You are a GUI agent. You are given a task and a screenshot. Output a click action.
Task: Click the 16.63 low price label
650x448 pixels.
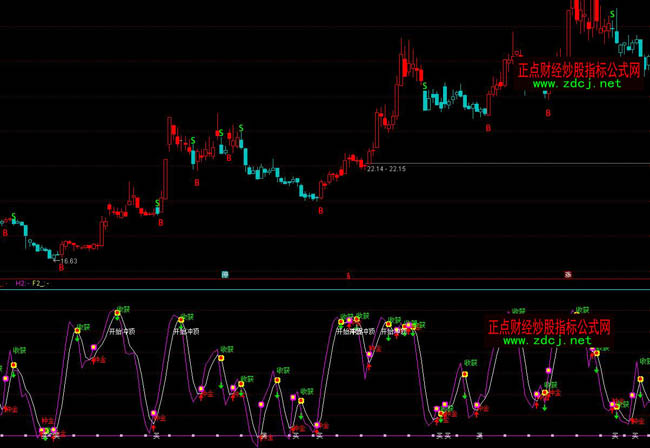(68, 261)
